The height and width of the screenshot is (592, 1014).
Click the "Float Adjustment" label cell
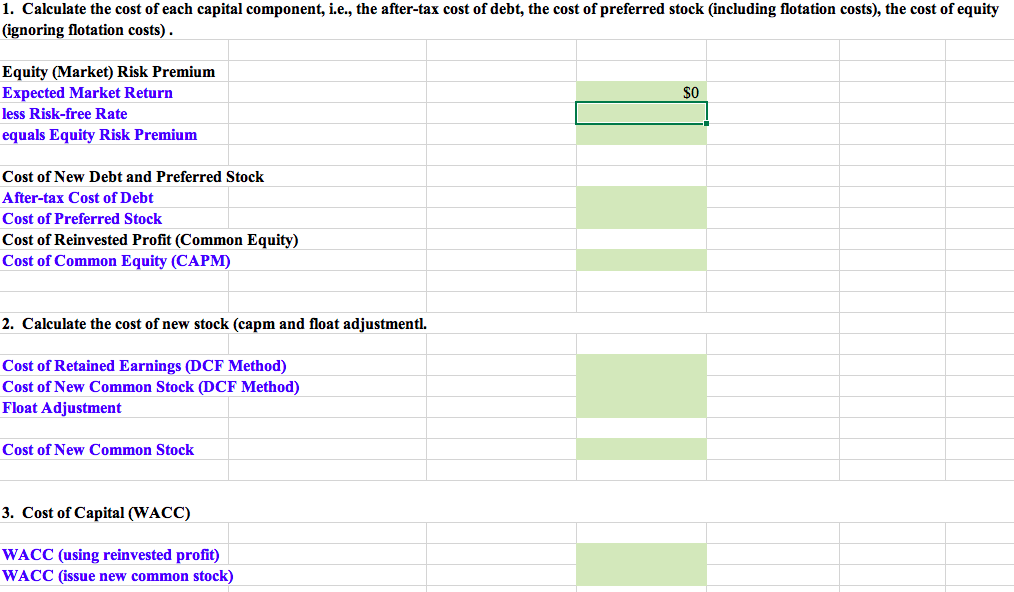tap(61, 407)
